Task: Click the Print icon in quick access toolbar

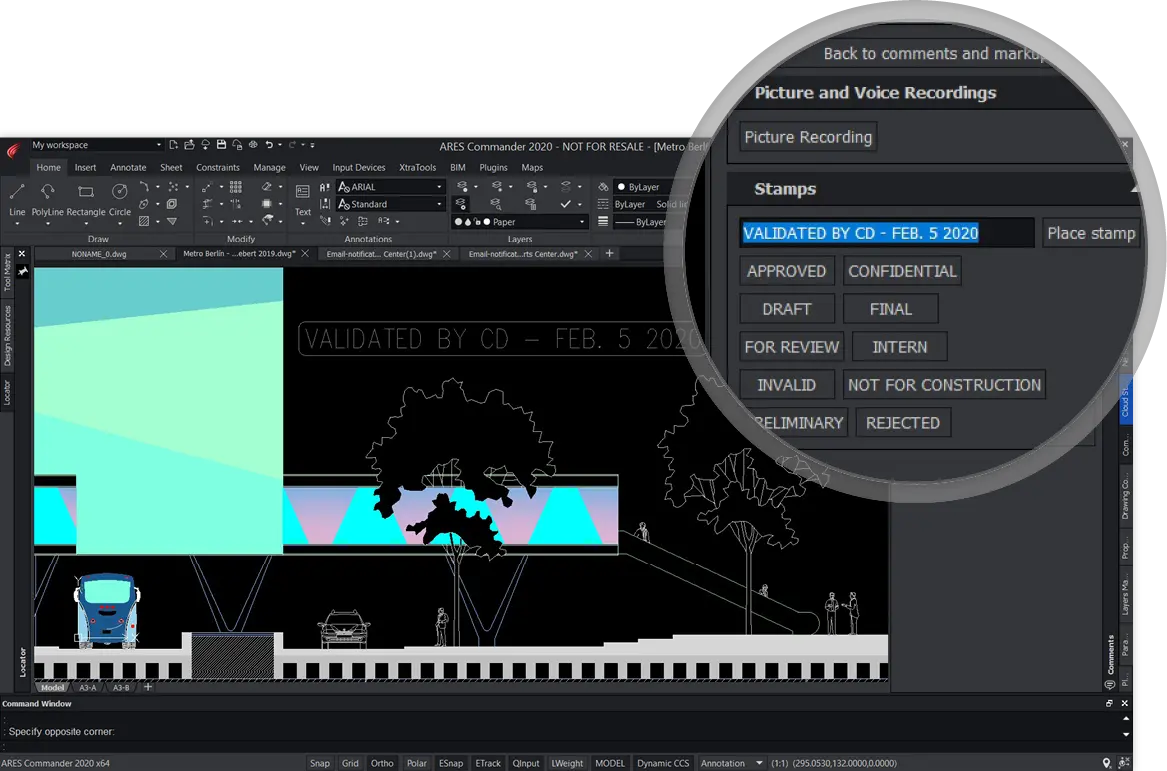Action: [x=253, y=145]
